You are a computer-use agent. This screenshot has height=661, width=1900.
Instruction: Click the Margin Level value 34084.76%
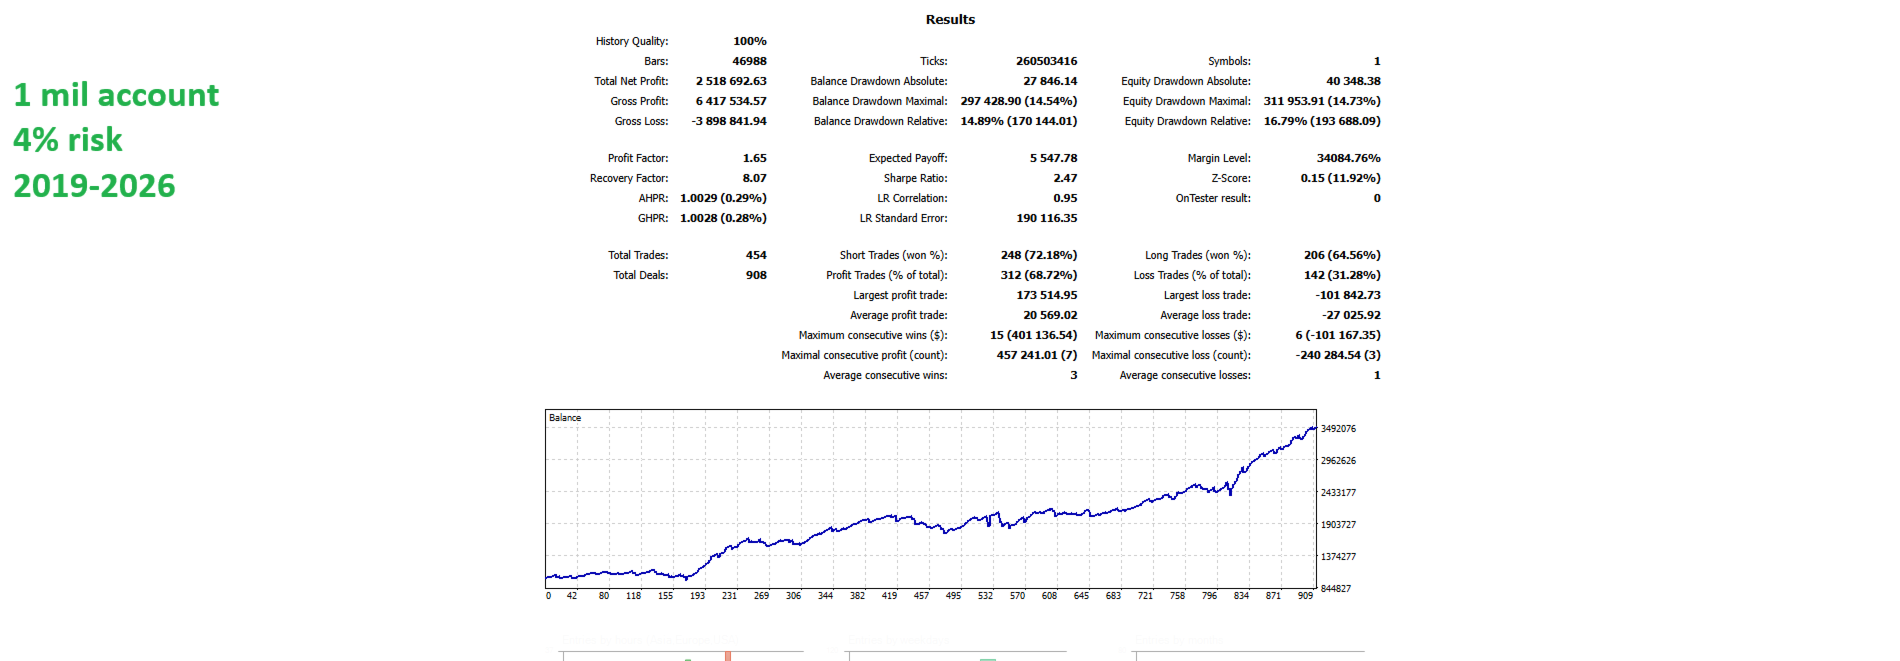[1349, 158]
